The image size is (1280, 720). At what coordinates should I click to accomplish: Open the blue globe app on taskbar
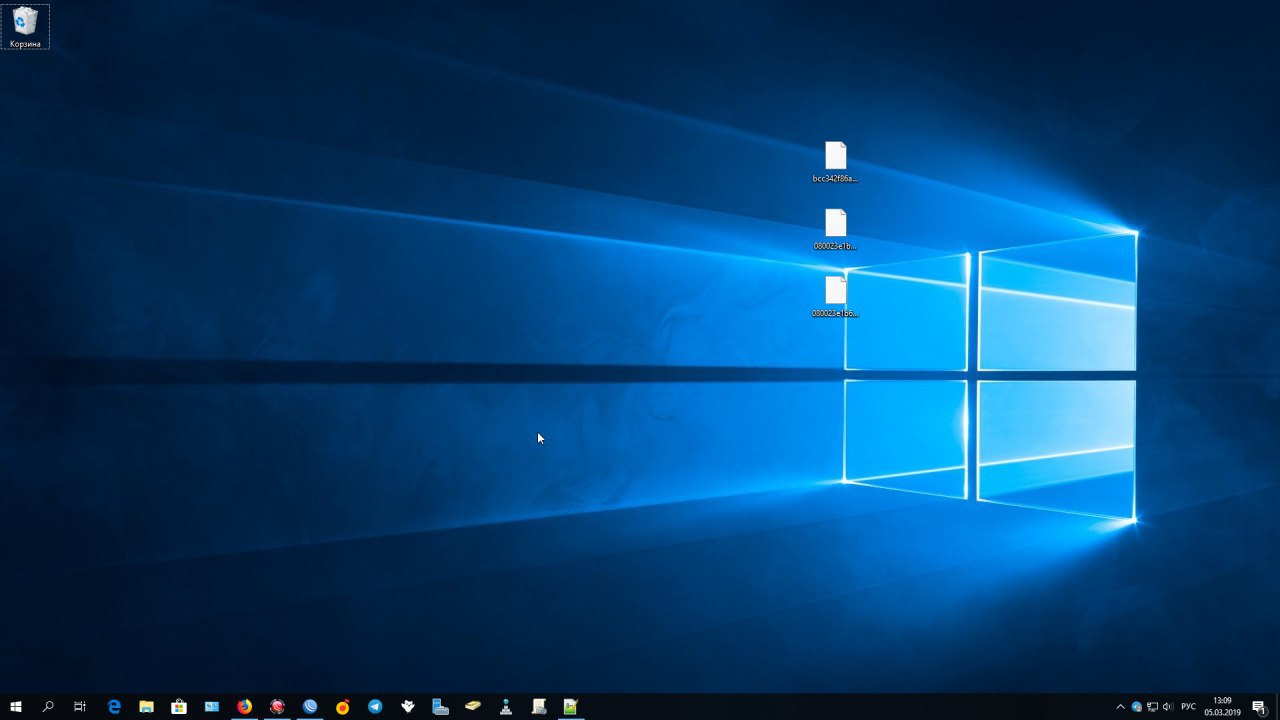pyautogui.click(x=310, y=707)
